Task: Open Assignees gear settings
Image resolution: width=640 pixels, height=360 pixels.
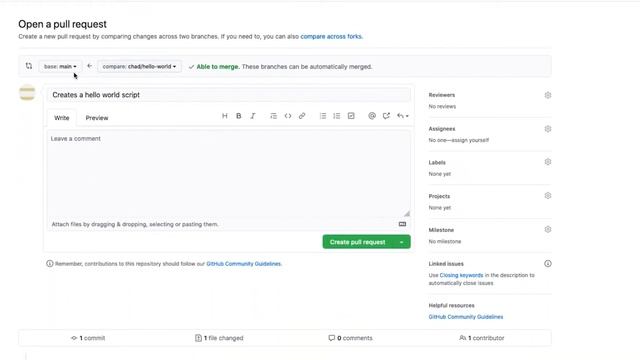Action: pos(548,129)
